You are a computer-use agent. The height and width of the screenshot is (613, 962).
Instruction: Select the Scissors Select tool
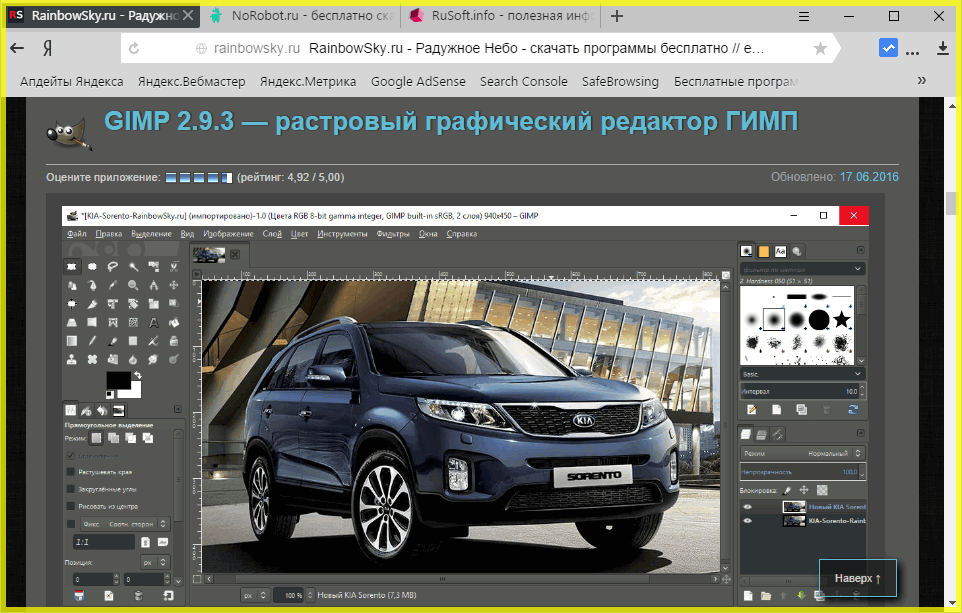tap(174, 266)
